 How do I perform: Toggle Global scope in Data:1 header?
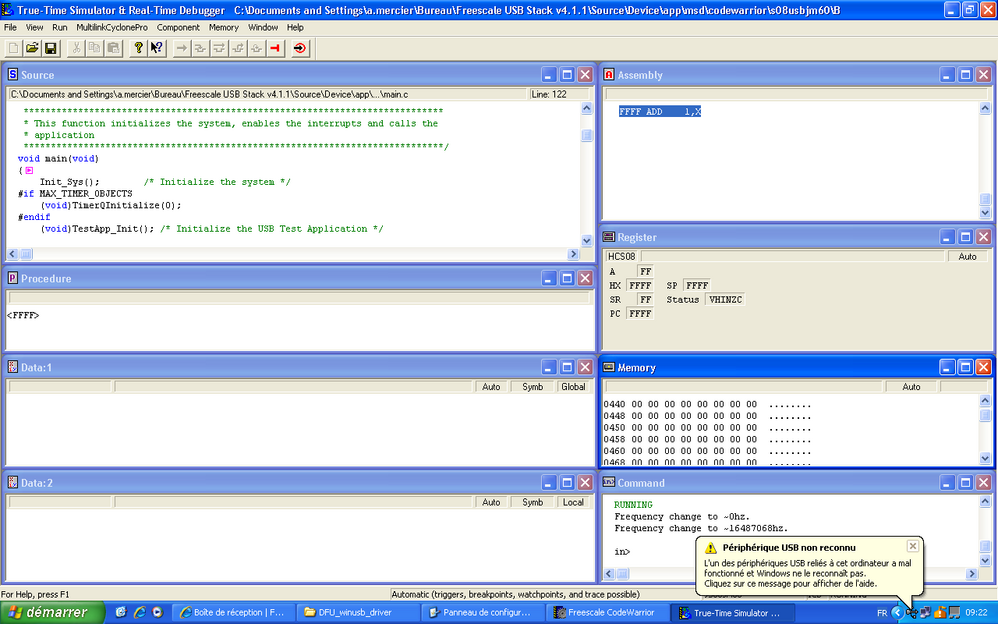pos(573,387)
